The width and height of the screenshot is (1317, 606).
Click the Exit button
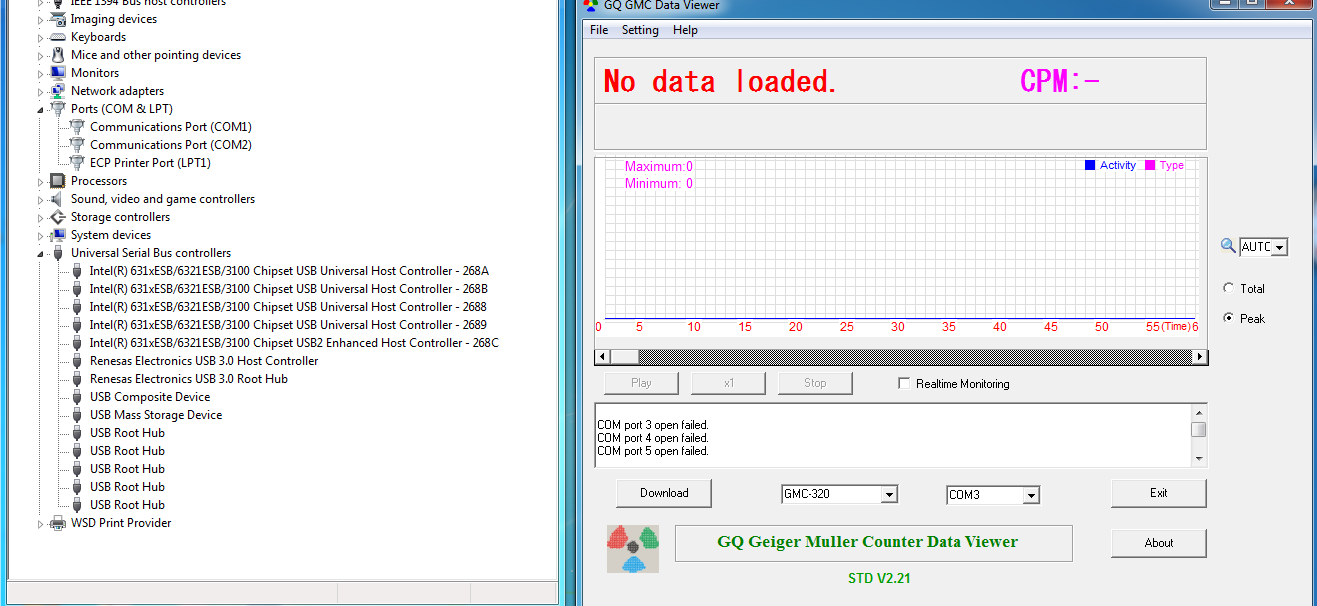click(1158, 493)
